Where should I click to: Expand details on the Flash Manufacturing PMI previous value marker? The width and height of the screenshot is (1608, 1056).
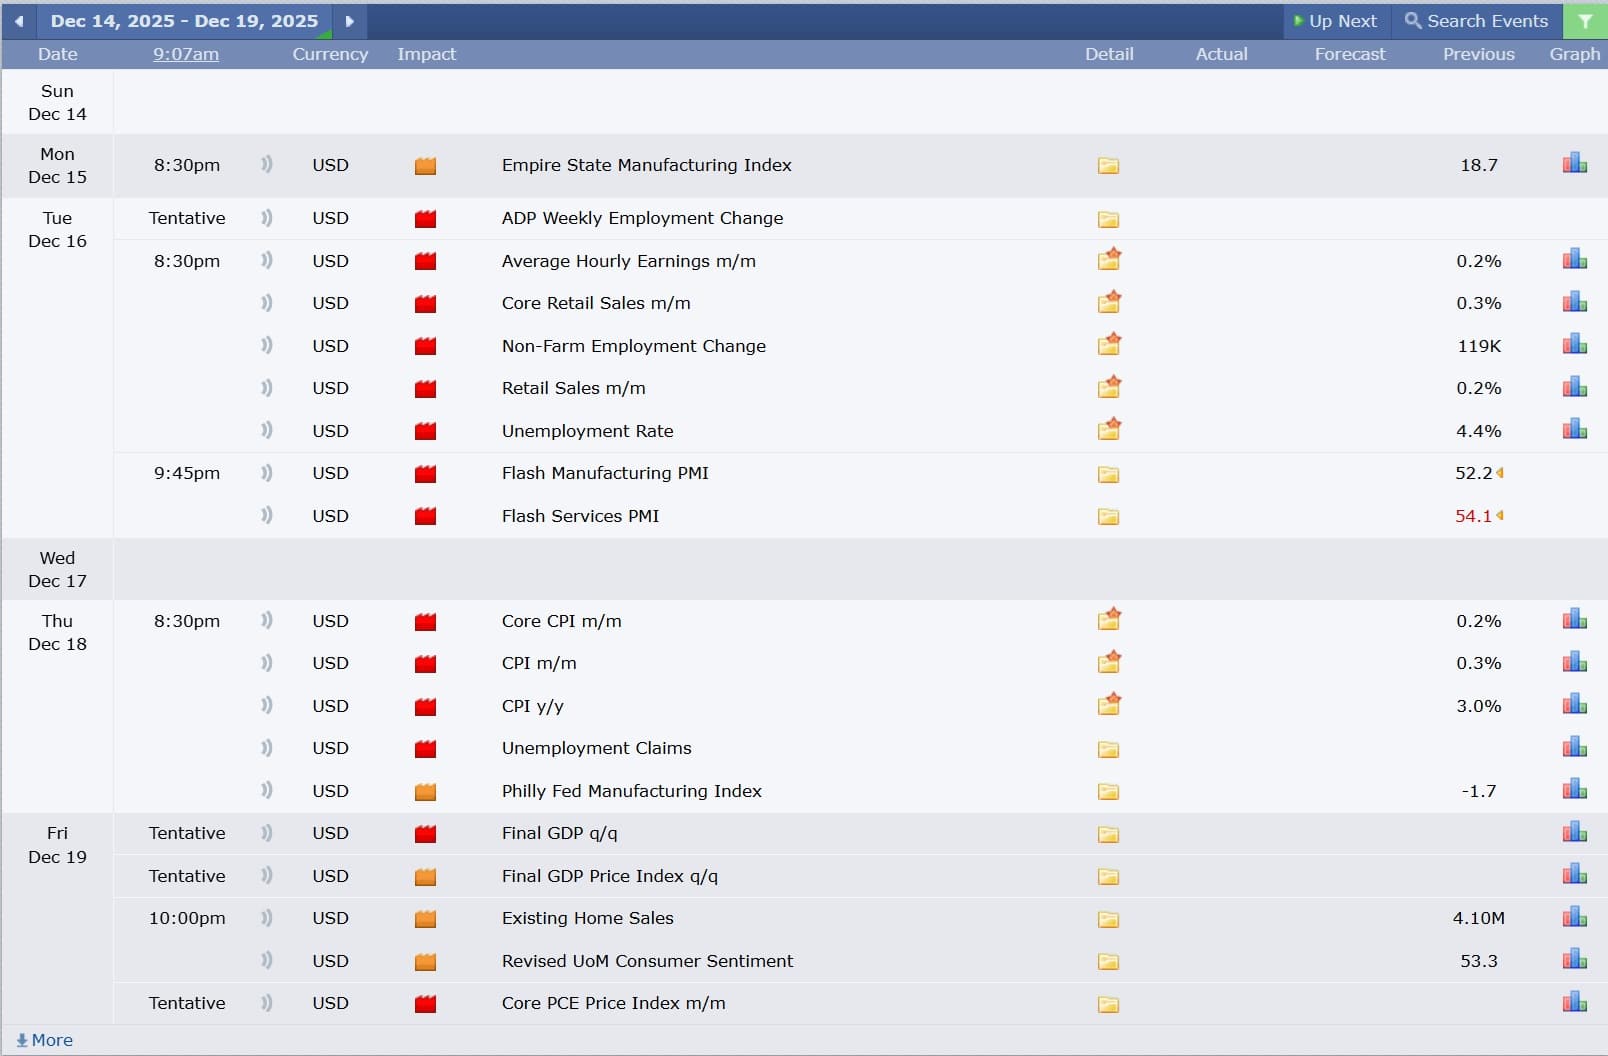(x=1500, y=473)
